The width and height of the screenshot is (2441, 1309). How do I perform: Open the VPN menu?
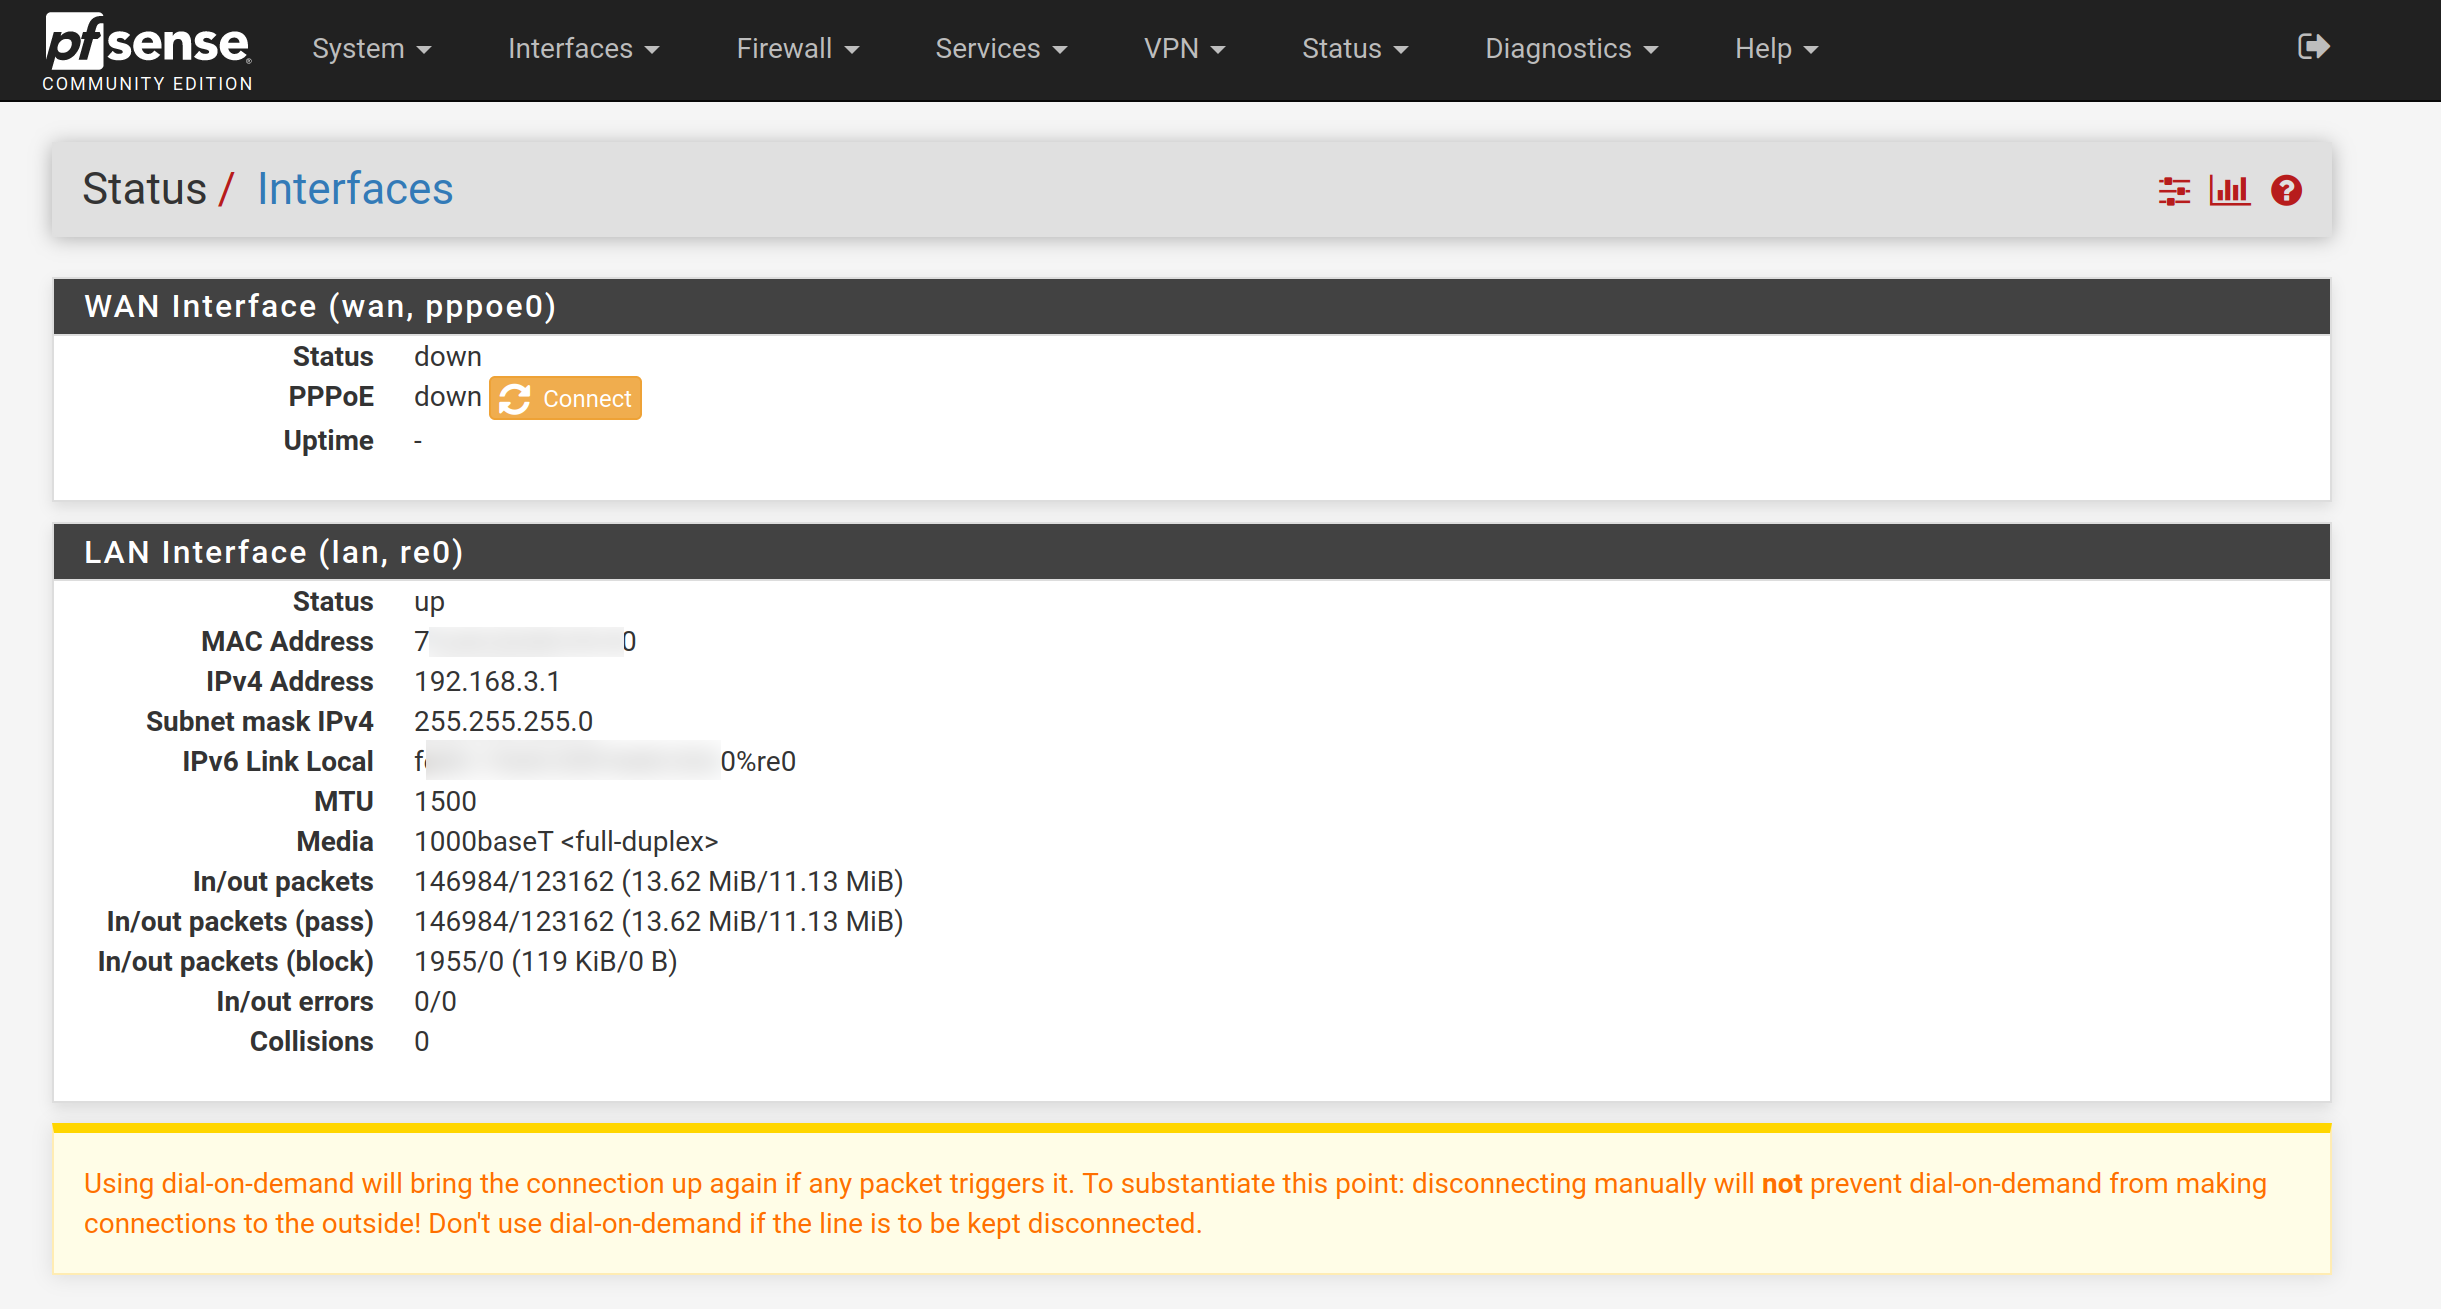coord(1184,48)
